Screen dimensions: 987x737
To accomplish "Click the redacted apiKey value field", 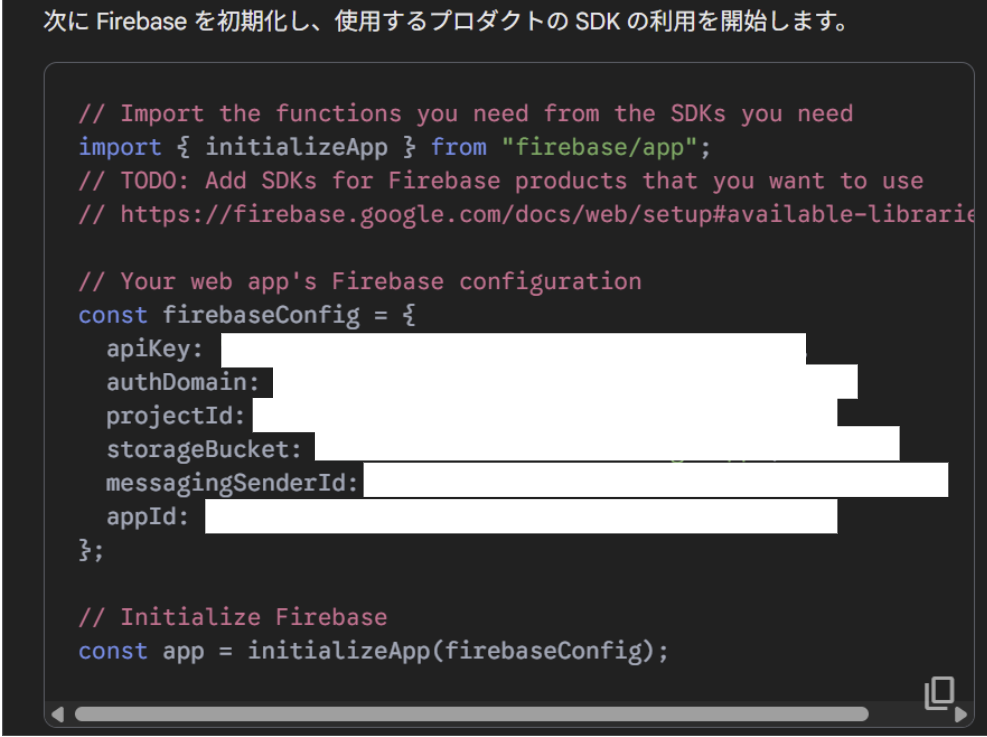I will [x=512, y=349].
